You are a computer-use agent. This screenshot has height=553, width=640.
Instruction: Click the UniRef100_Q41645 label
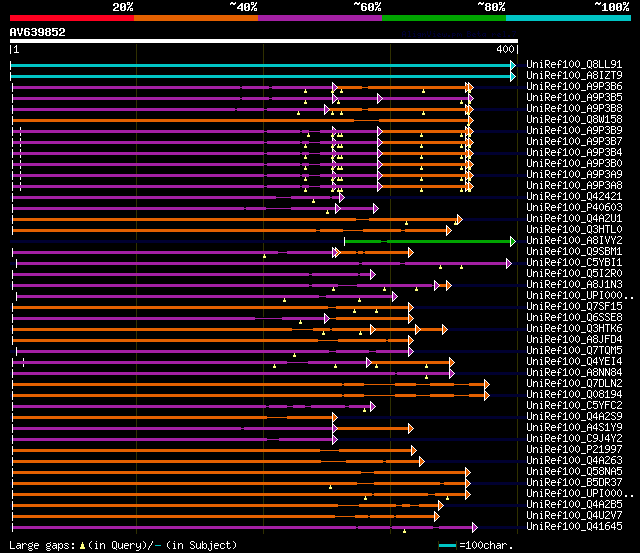(x=574, y=527)
